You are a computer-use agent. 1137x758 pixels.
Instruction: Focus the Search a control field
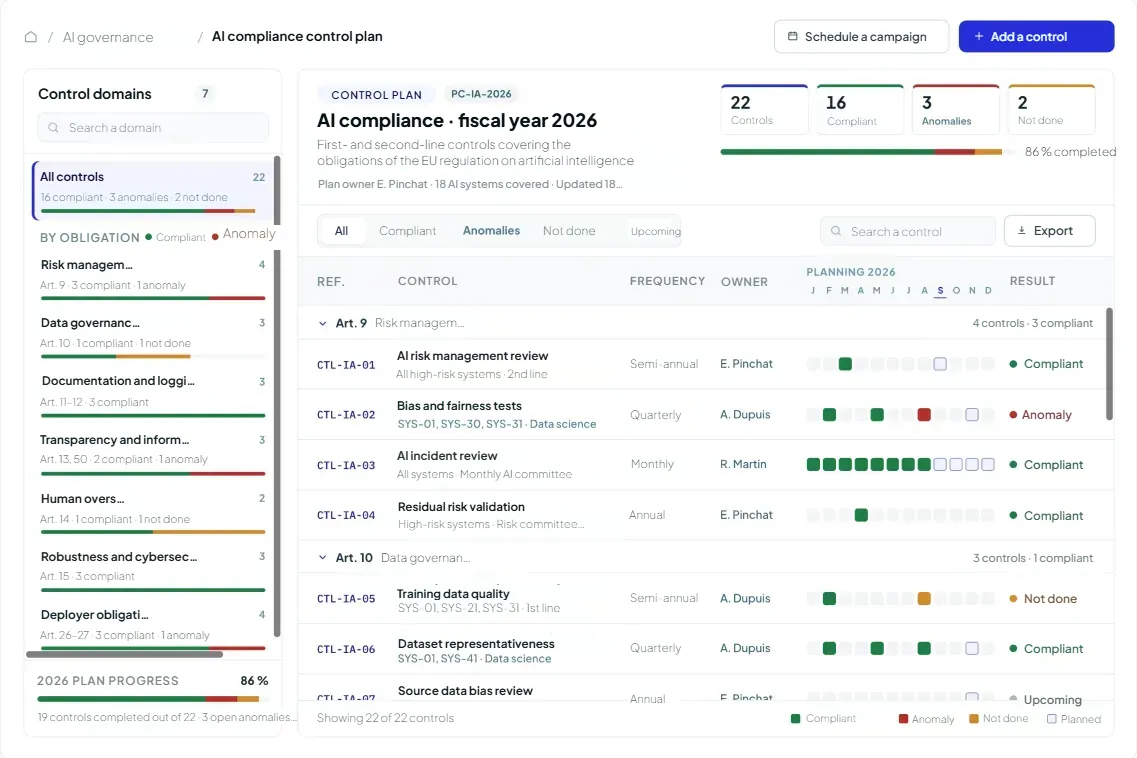pyautogui.click(x=908, y=231)
